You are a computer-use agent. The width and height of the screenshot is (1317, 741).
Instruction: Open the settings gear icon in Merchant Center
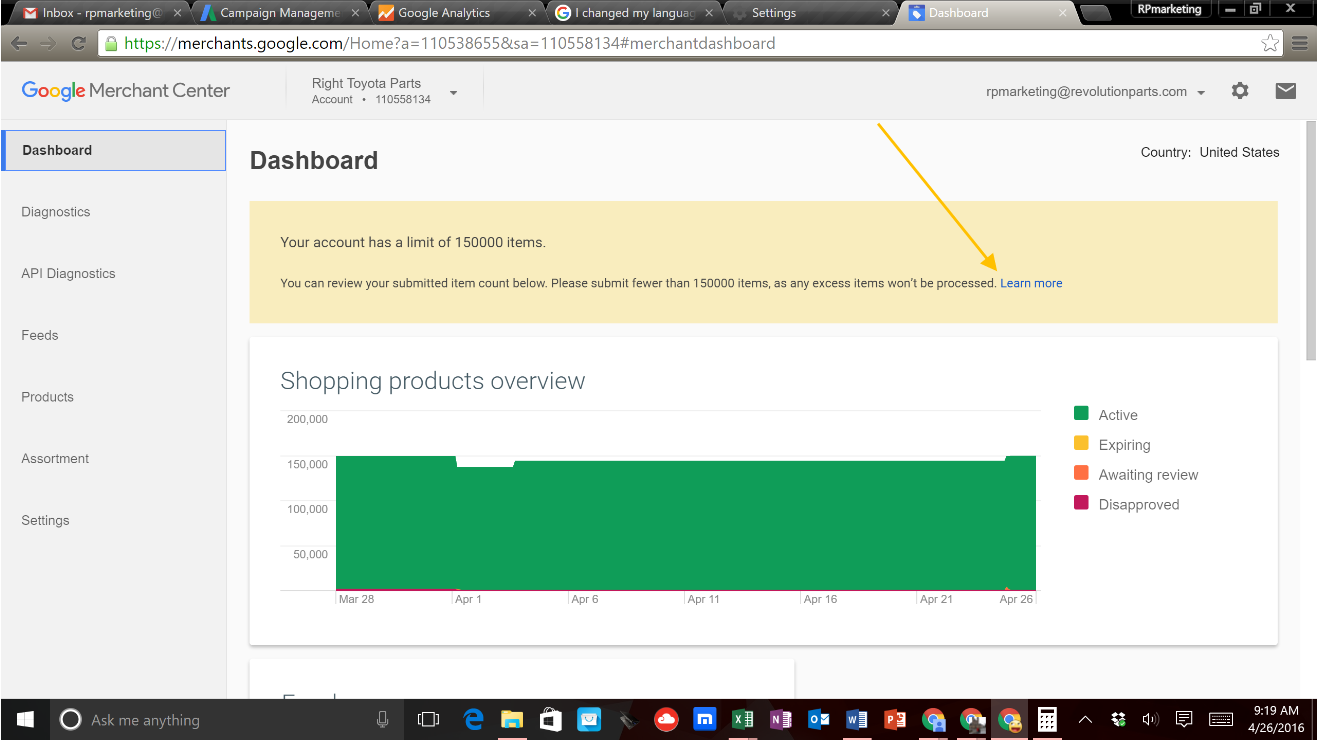point(1240,91)
